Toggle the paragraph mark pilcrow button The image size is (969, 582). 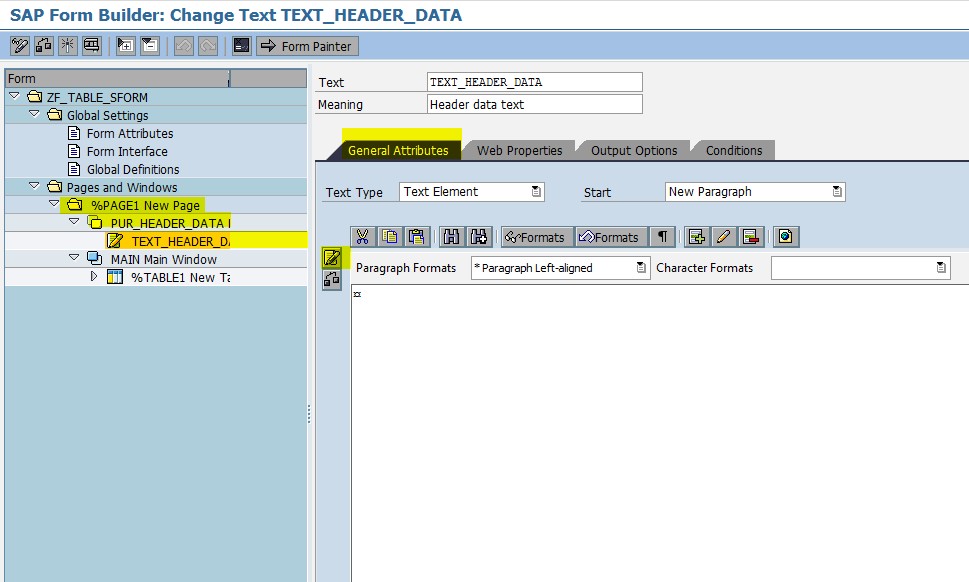click(x=662, y=237)
